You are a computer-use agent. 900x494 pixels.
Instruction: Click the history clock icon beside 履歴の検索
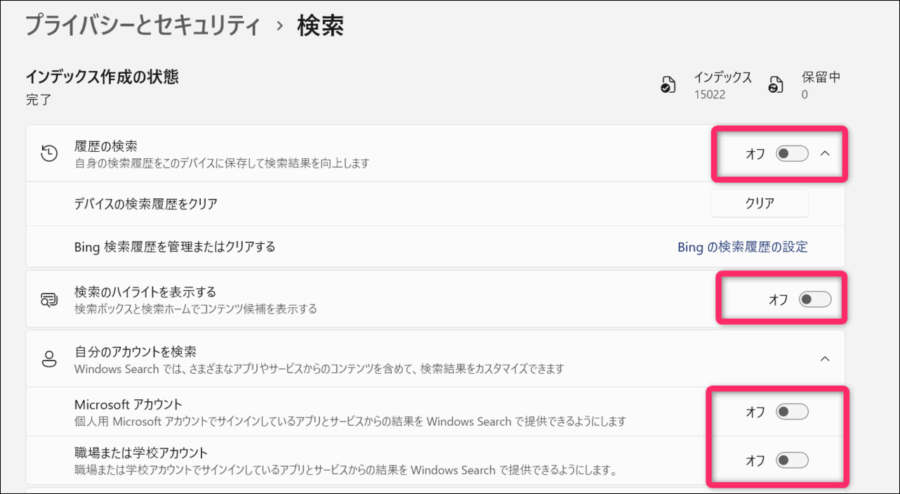pos(48,153)
